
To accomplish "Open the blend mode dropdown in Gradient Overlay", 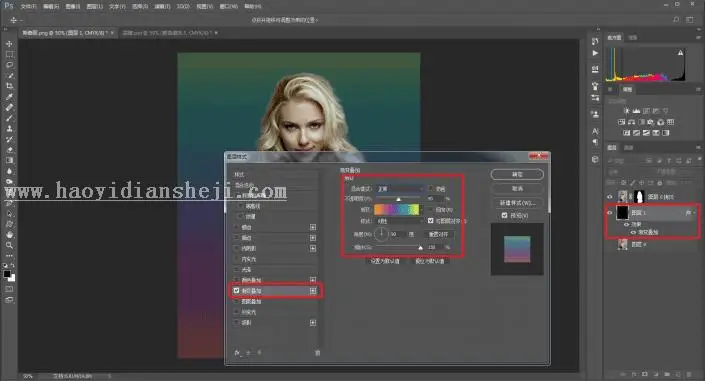I will click(x=400, y=188).
